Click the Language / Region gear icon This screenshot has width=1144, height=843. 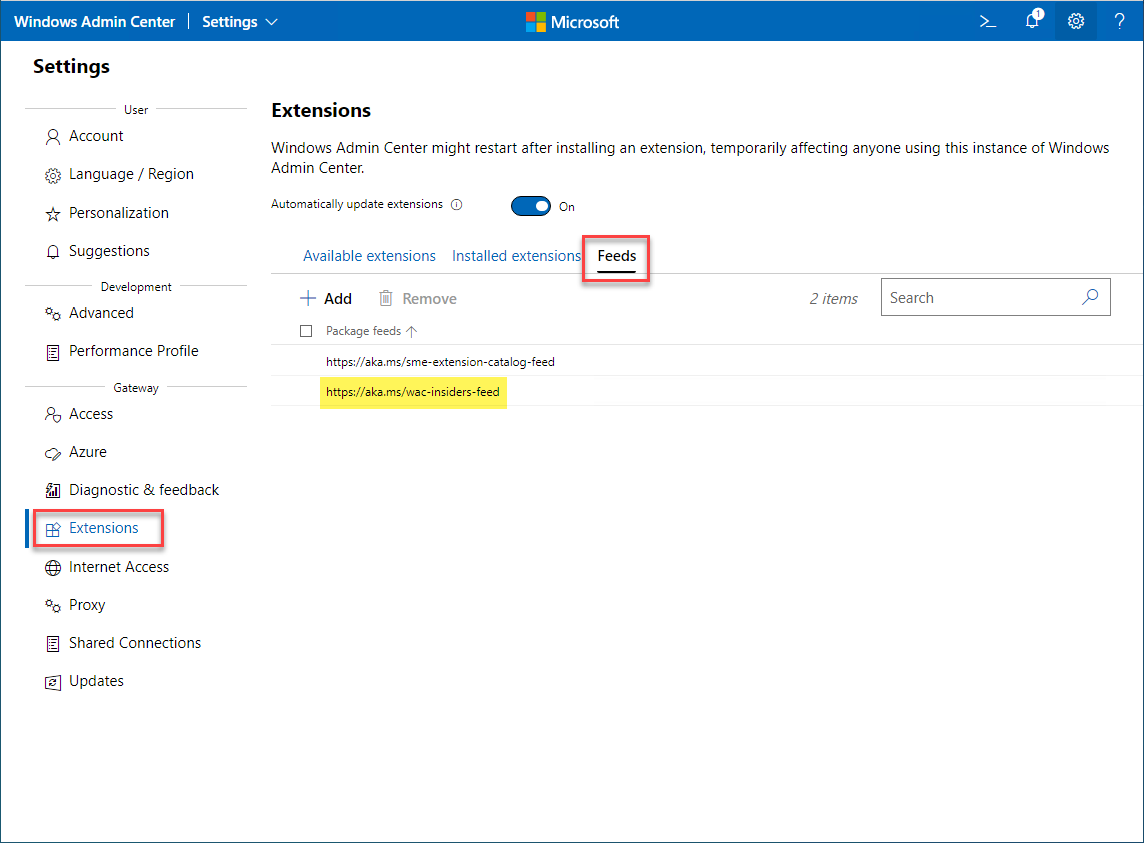[x=53, y=175]
